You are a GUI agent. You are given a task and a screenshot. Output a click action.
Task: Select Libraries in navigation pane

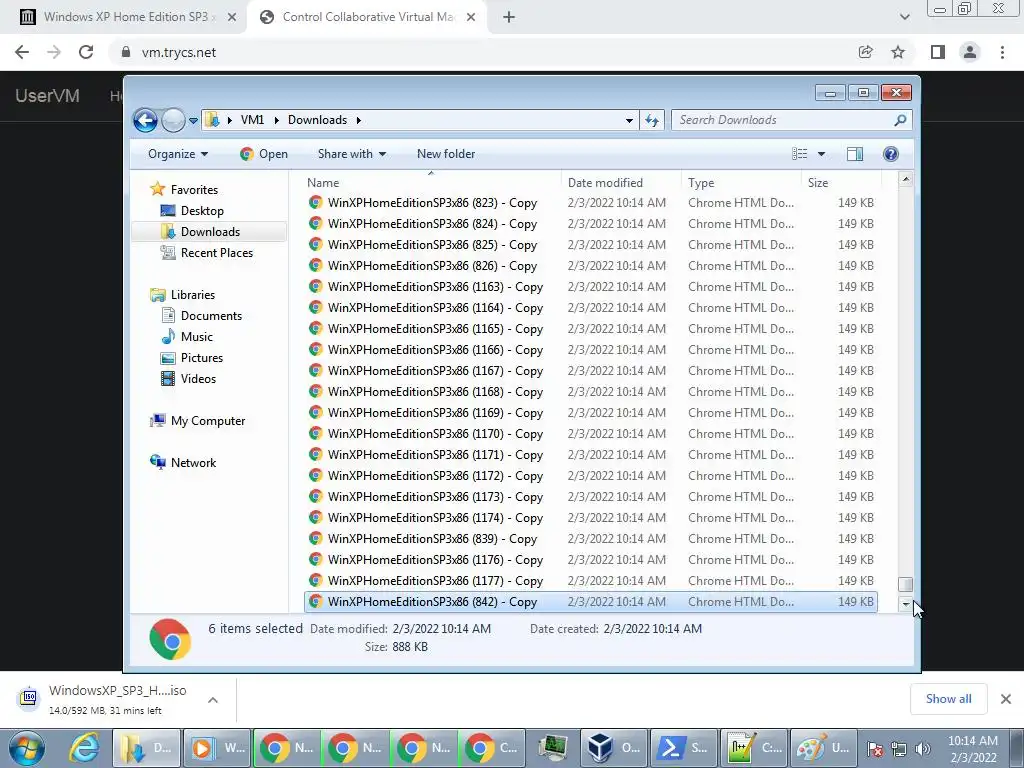tap(192, 295)
